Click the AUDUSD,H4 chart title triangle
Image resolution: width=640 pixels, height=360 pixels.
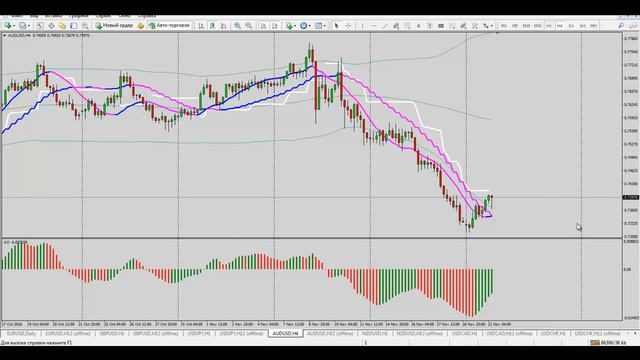click(4, 36)
